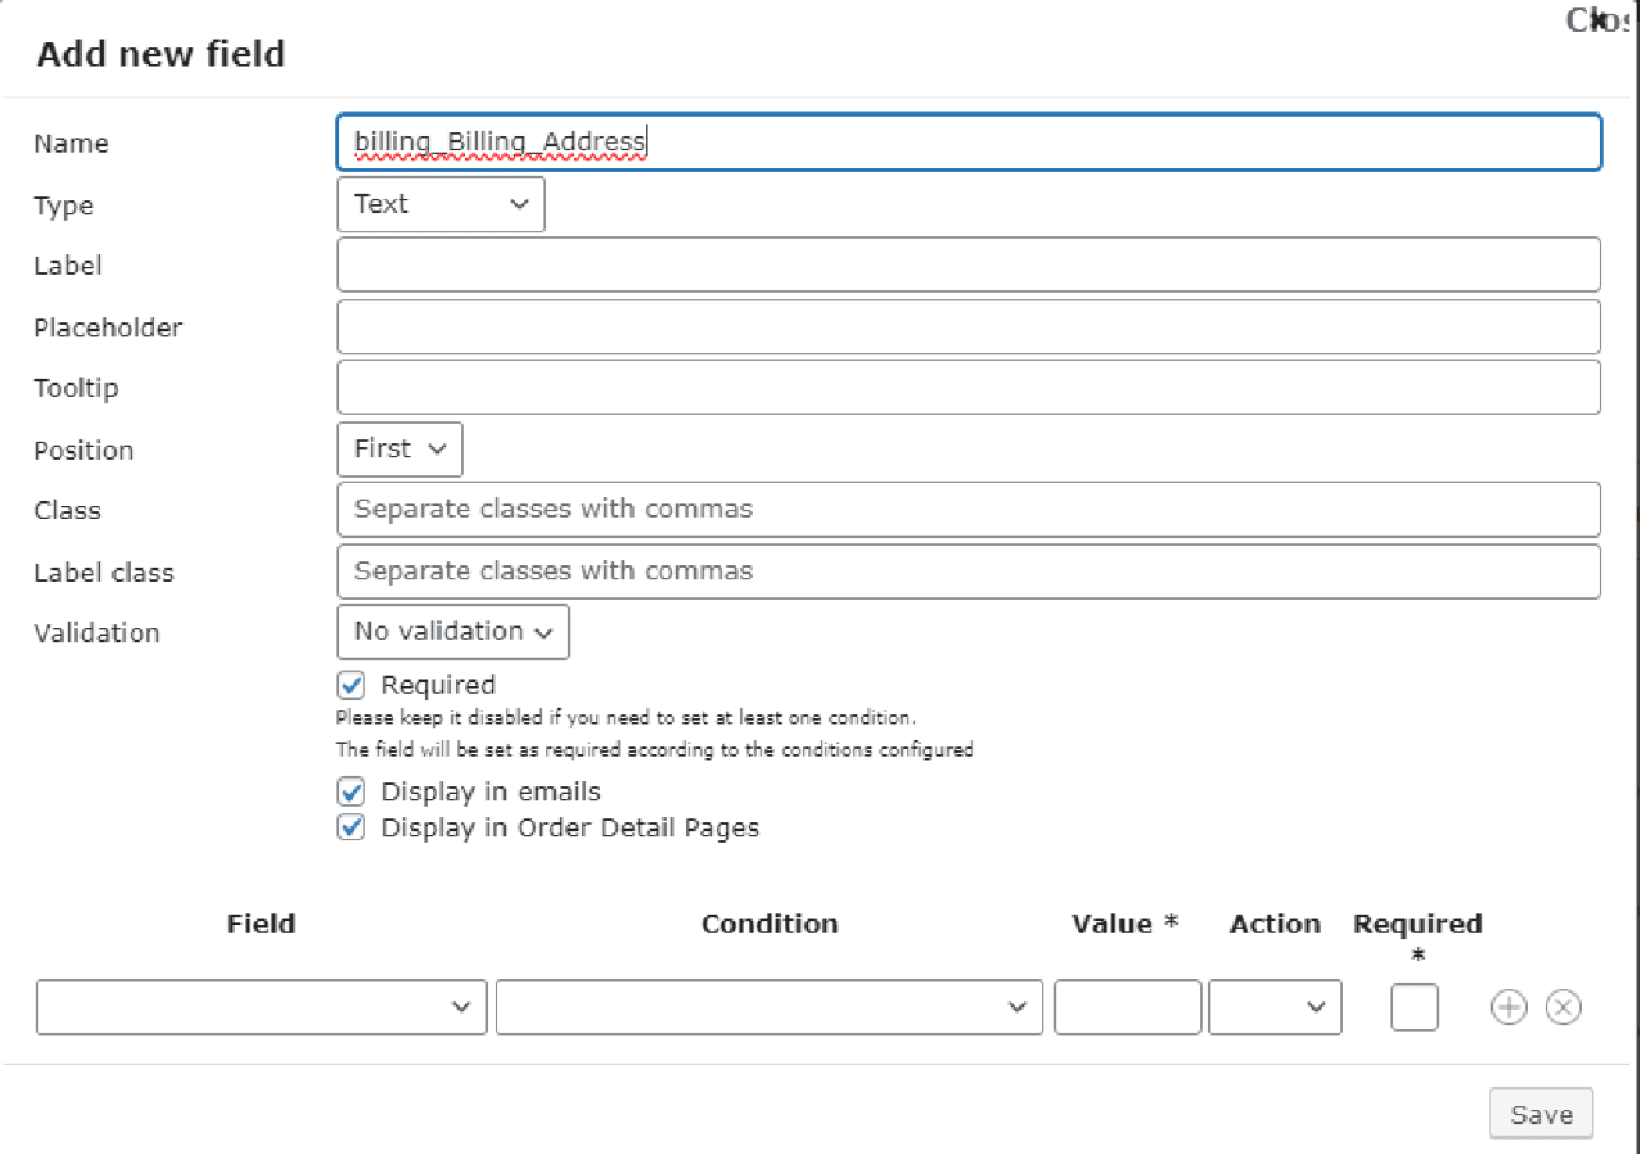Open the Condition dropdown

pyautogui.click(x=768, y=1007)
